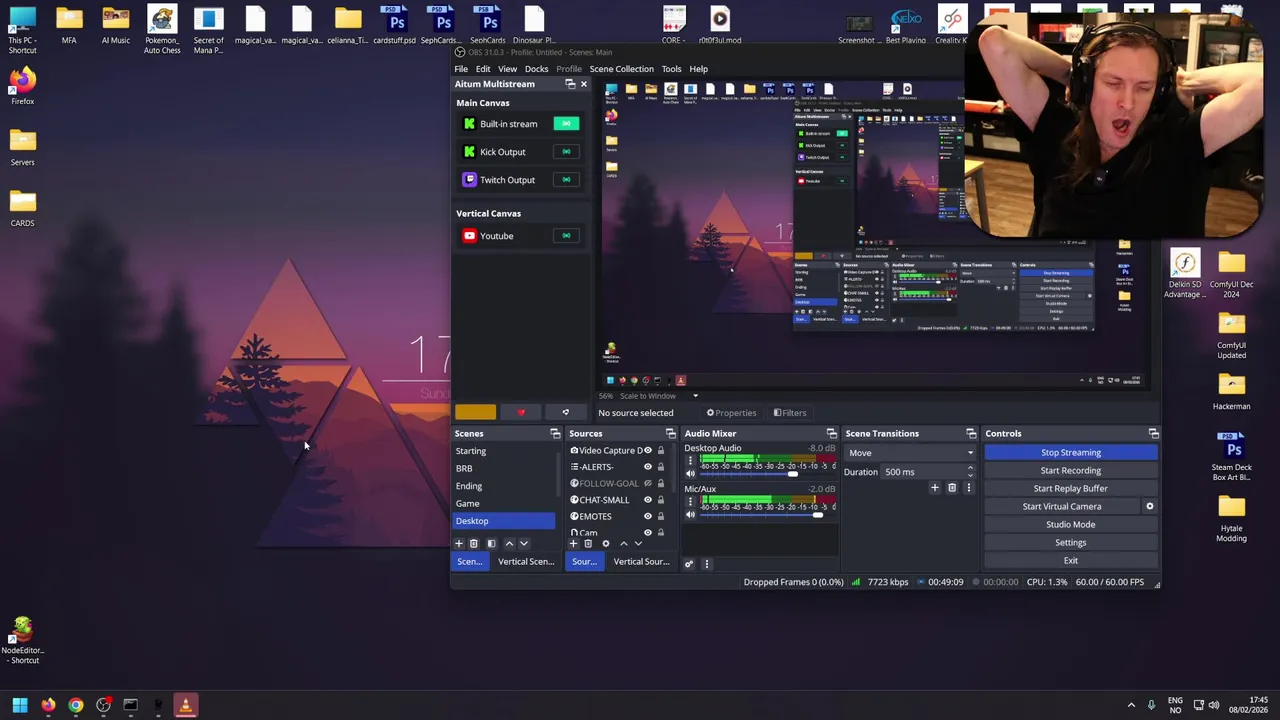Open the Edit menu in OBS

(483, 69)
